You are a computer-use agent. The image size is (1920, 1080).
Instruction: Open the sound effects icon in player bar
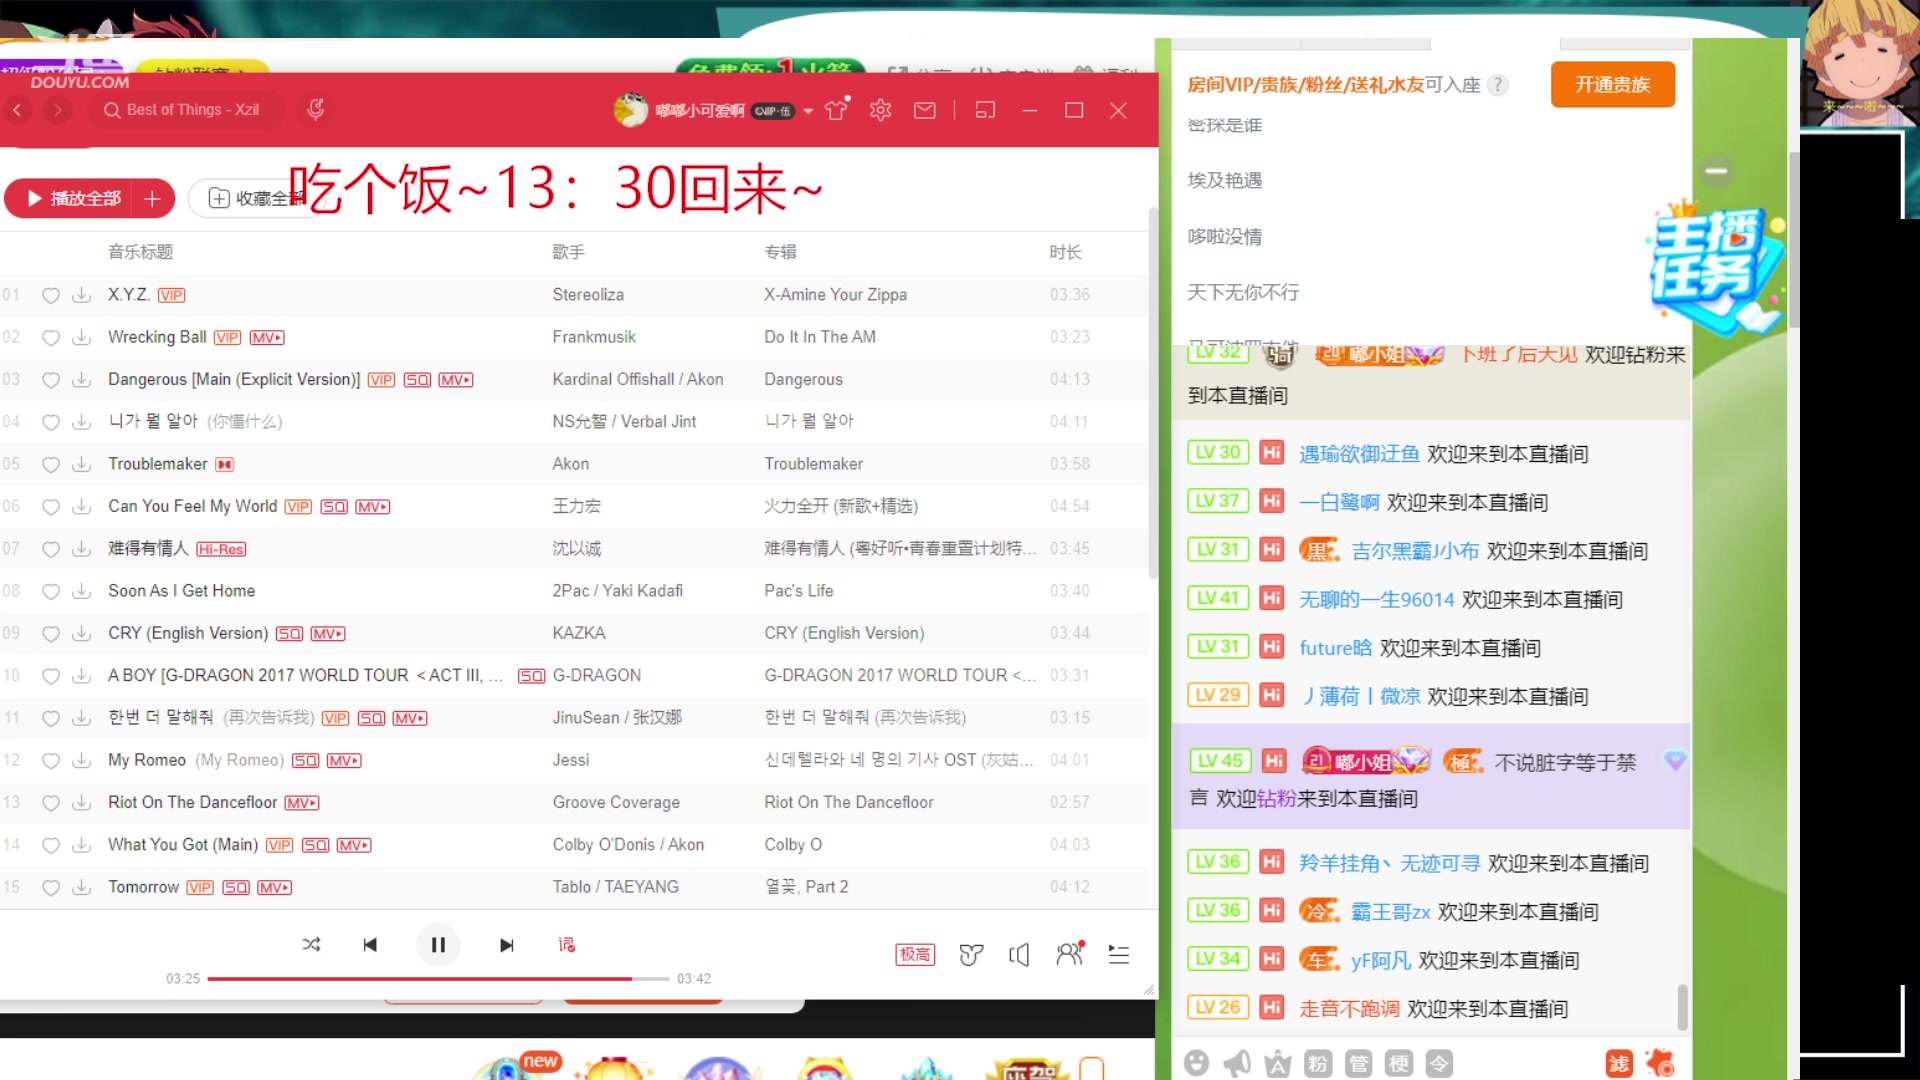coord(971,955)
